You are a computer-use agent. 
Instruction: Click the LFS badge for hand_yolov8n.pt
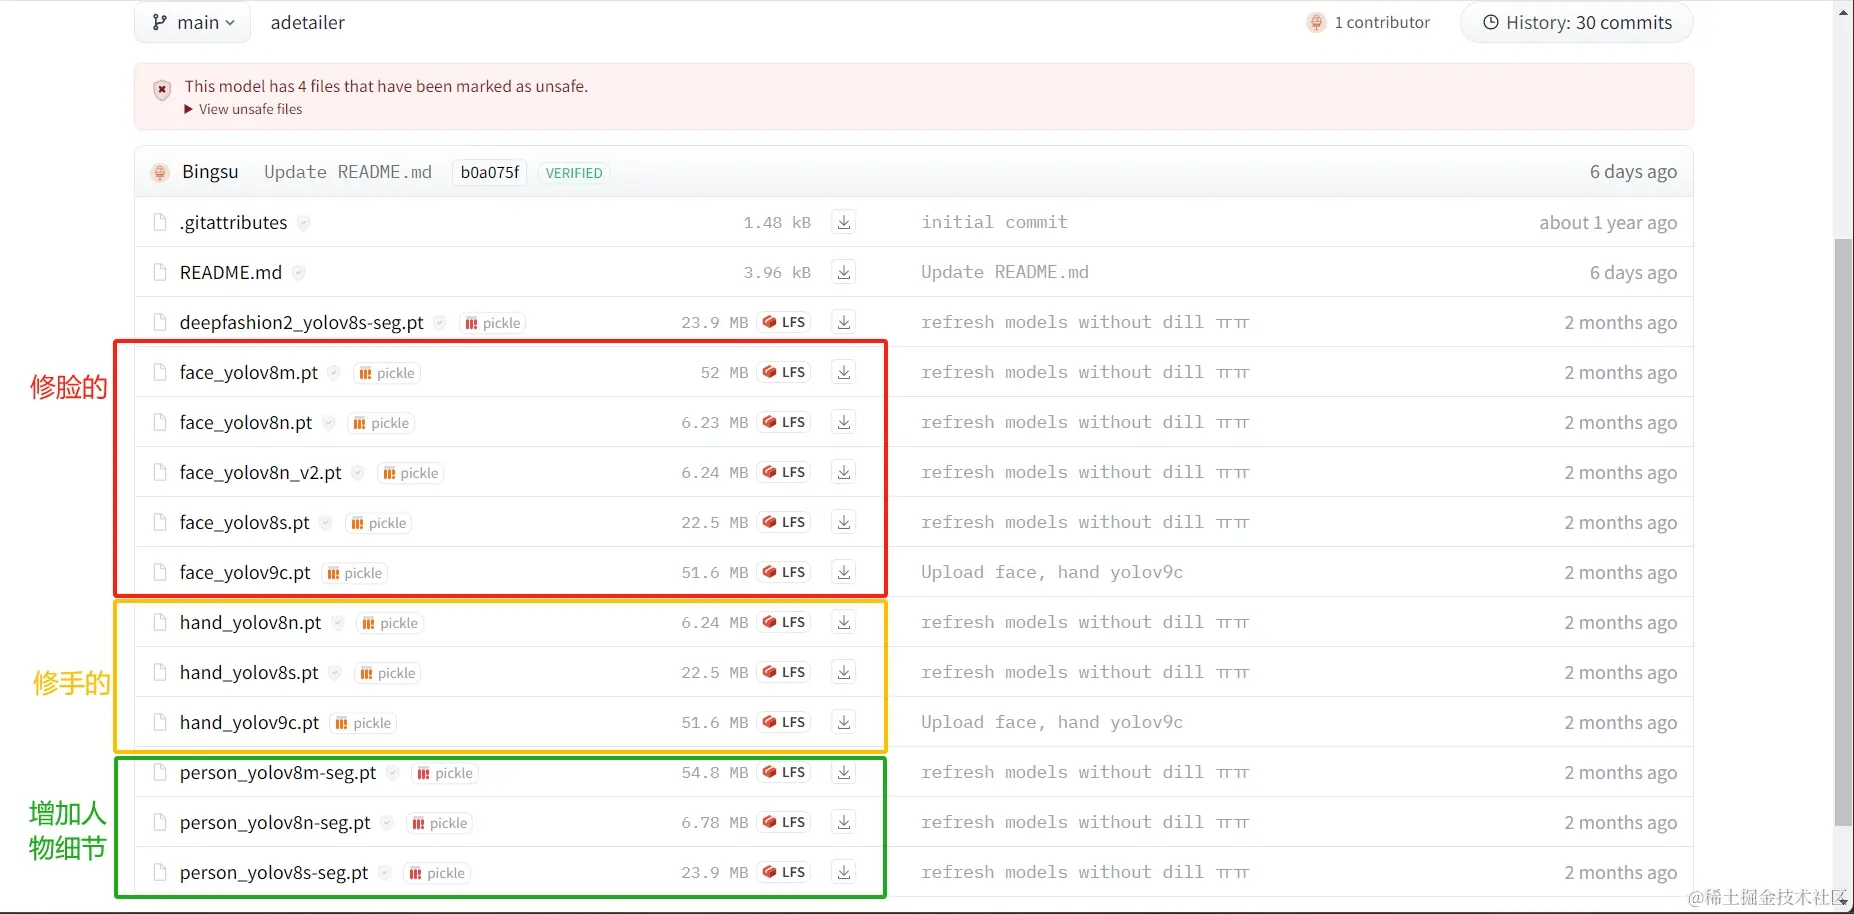784,622
